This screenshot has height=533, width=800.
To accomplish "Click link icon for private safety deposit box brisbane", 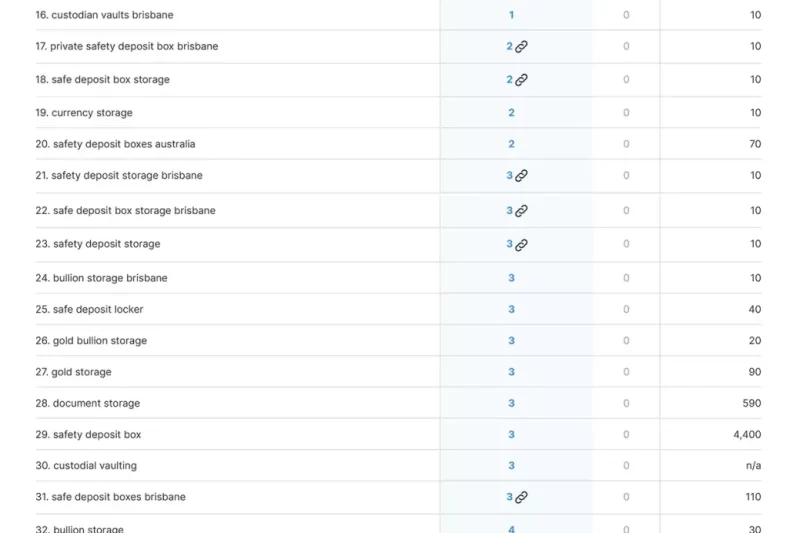I will 521,47.
